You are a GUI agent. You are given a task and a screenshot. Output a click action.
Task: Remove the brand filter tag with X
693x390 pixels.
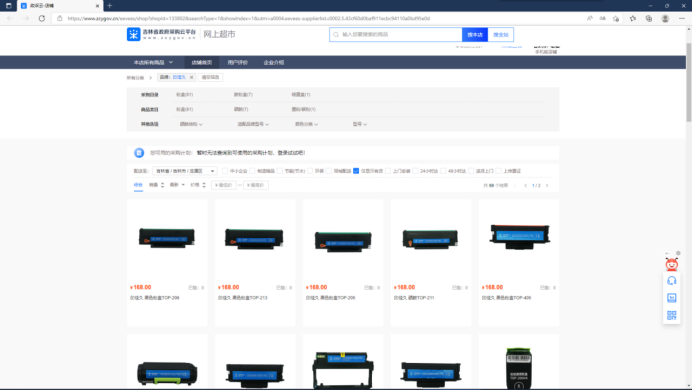[191, 77]
